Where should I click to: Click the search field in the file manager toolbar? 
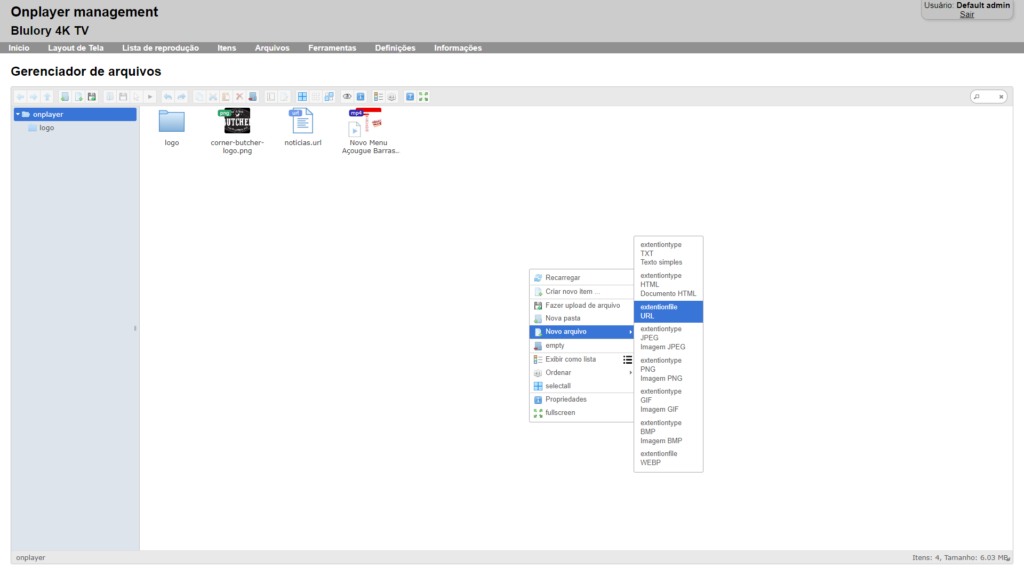tap(987, 97)
